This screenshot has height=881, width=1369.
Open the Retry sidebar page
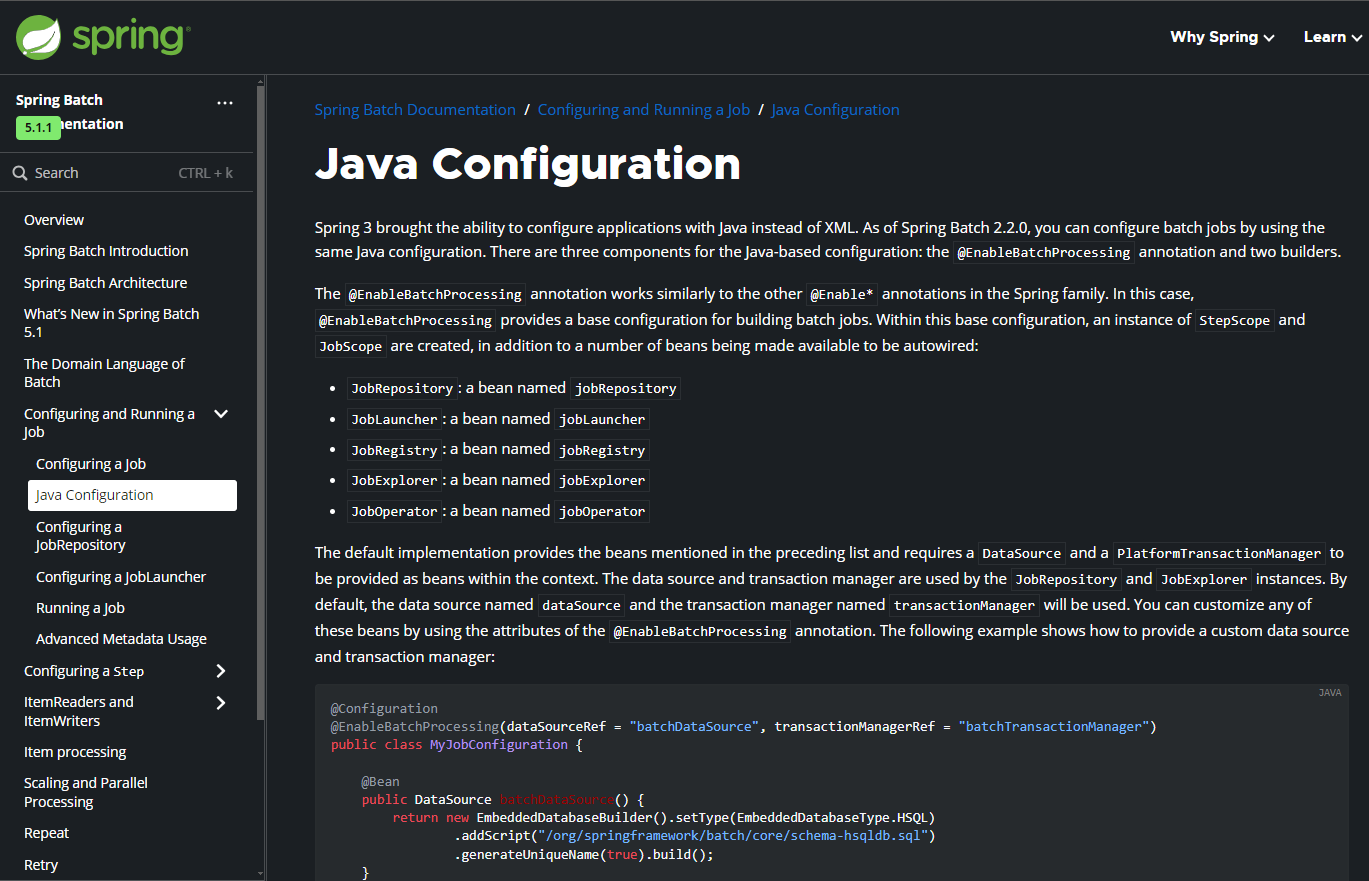pyautogui.click(x=41, y=865)
